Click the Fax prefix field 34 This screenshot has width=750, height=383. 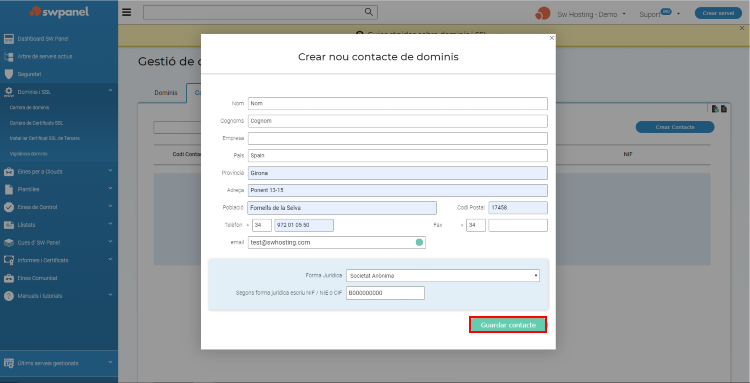(x=475, y=225)
